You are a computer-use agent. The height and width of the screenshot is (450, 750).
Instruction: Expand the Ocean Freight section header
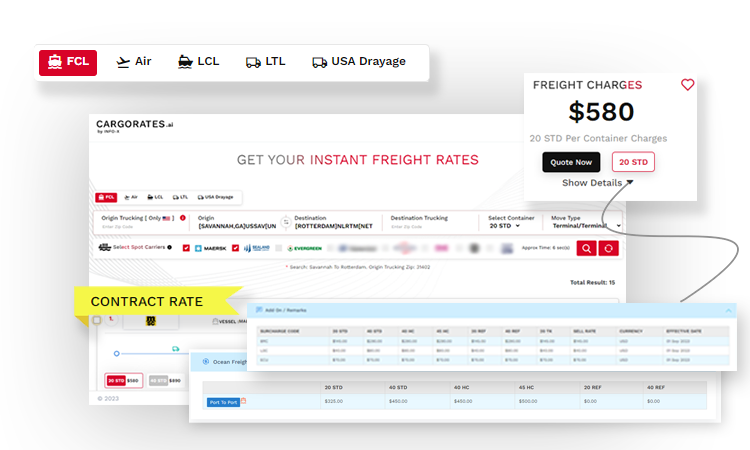coord(220,362)
